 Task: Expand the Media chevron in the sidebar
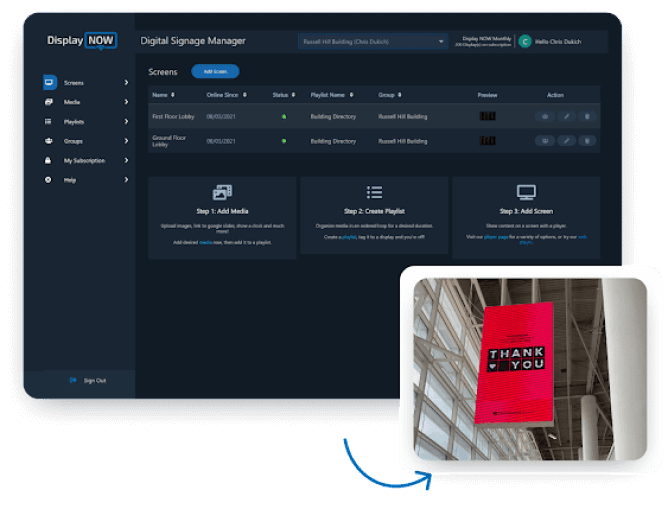[x=126, y=102]
